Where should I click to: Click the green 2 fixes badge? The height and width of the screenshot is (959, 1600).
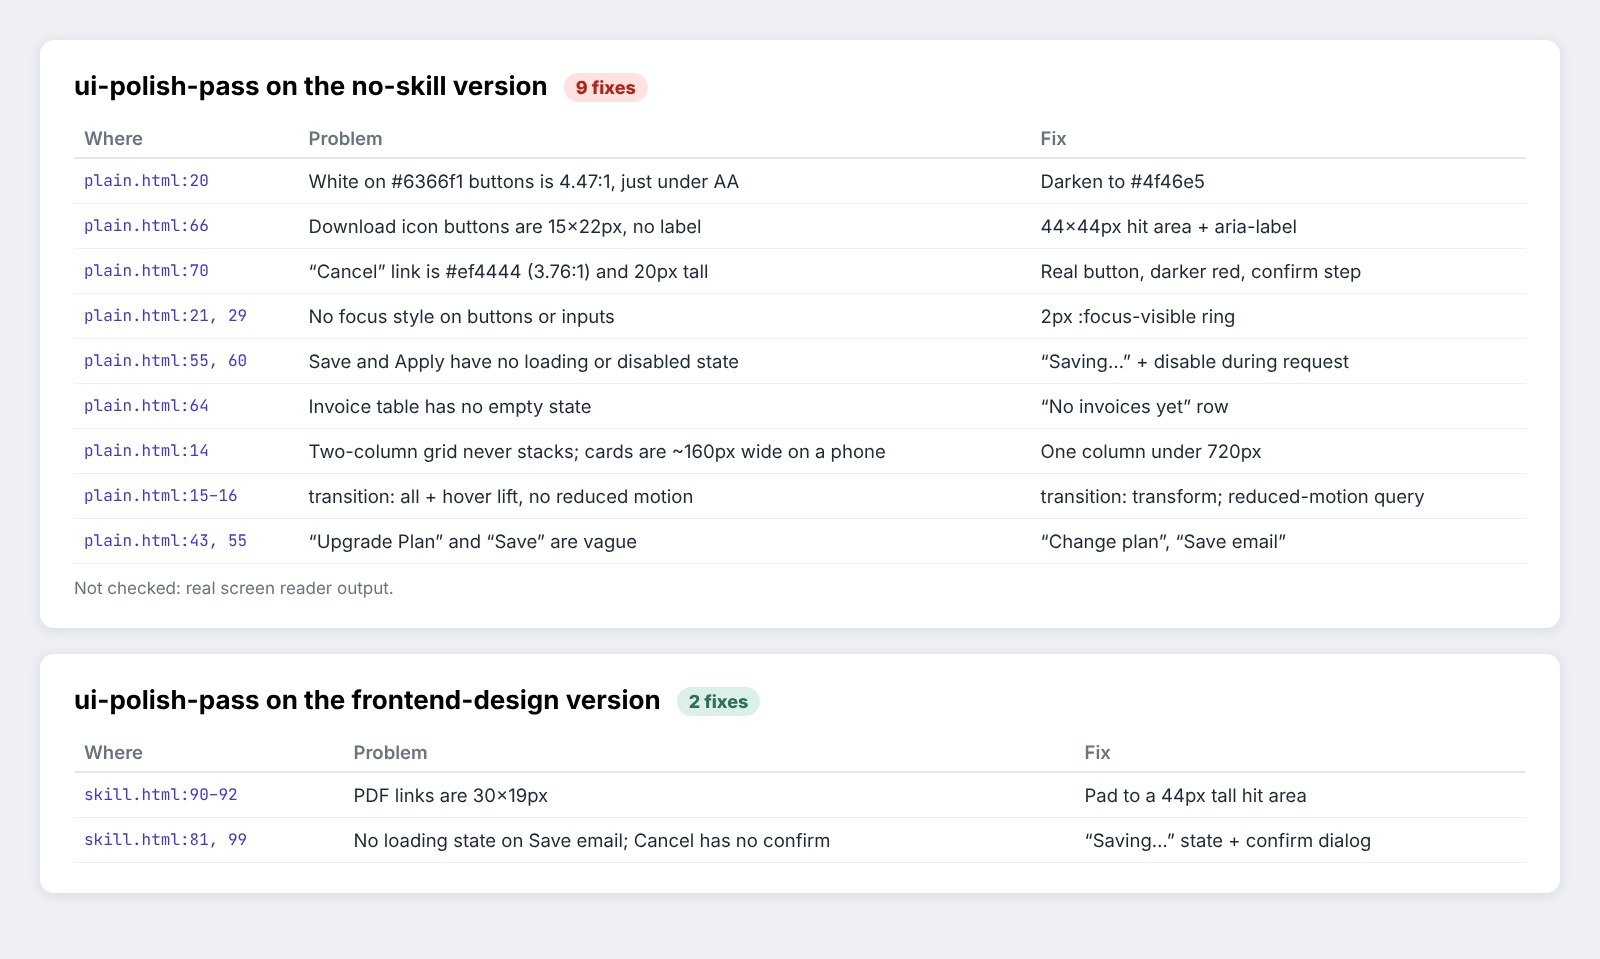coord(718,702)
